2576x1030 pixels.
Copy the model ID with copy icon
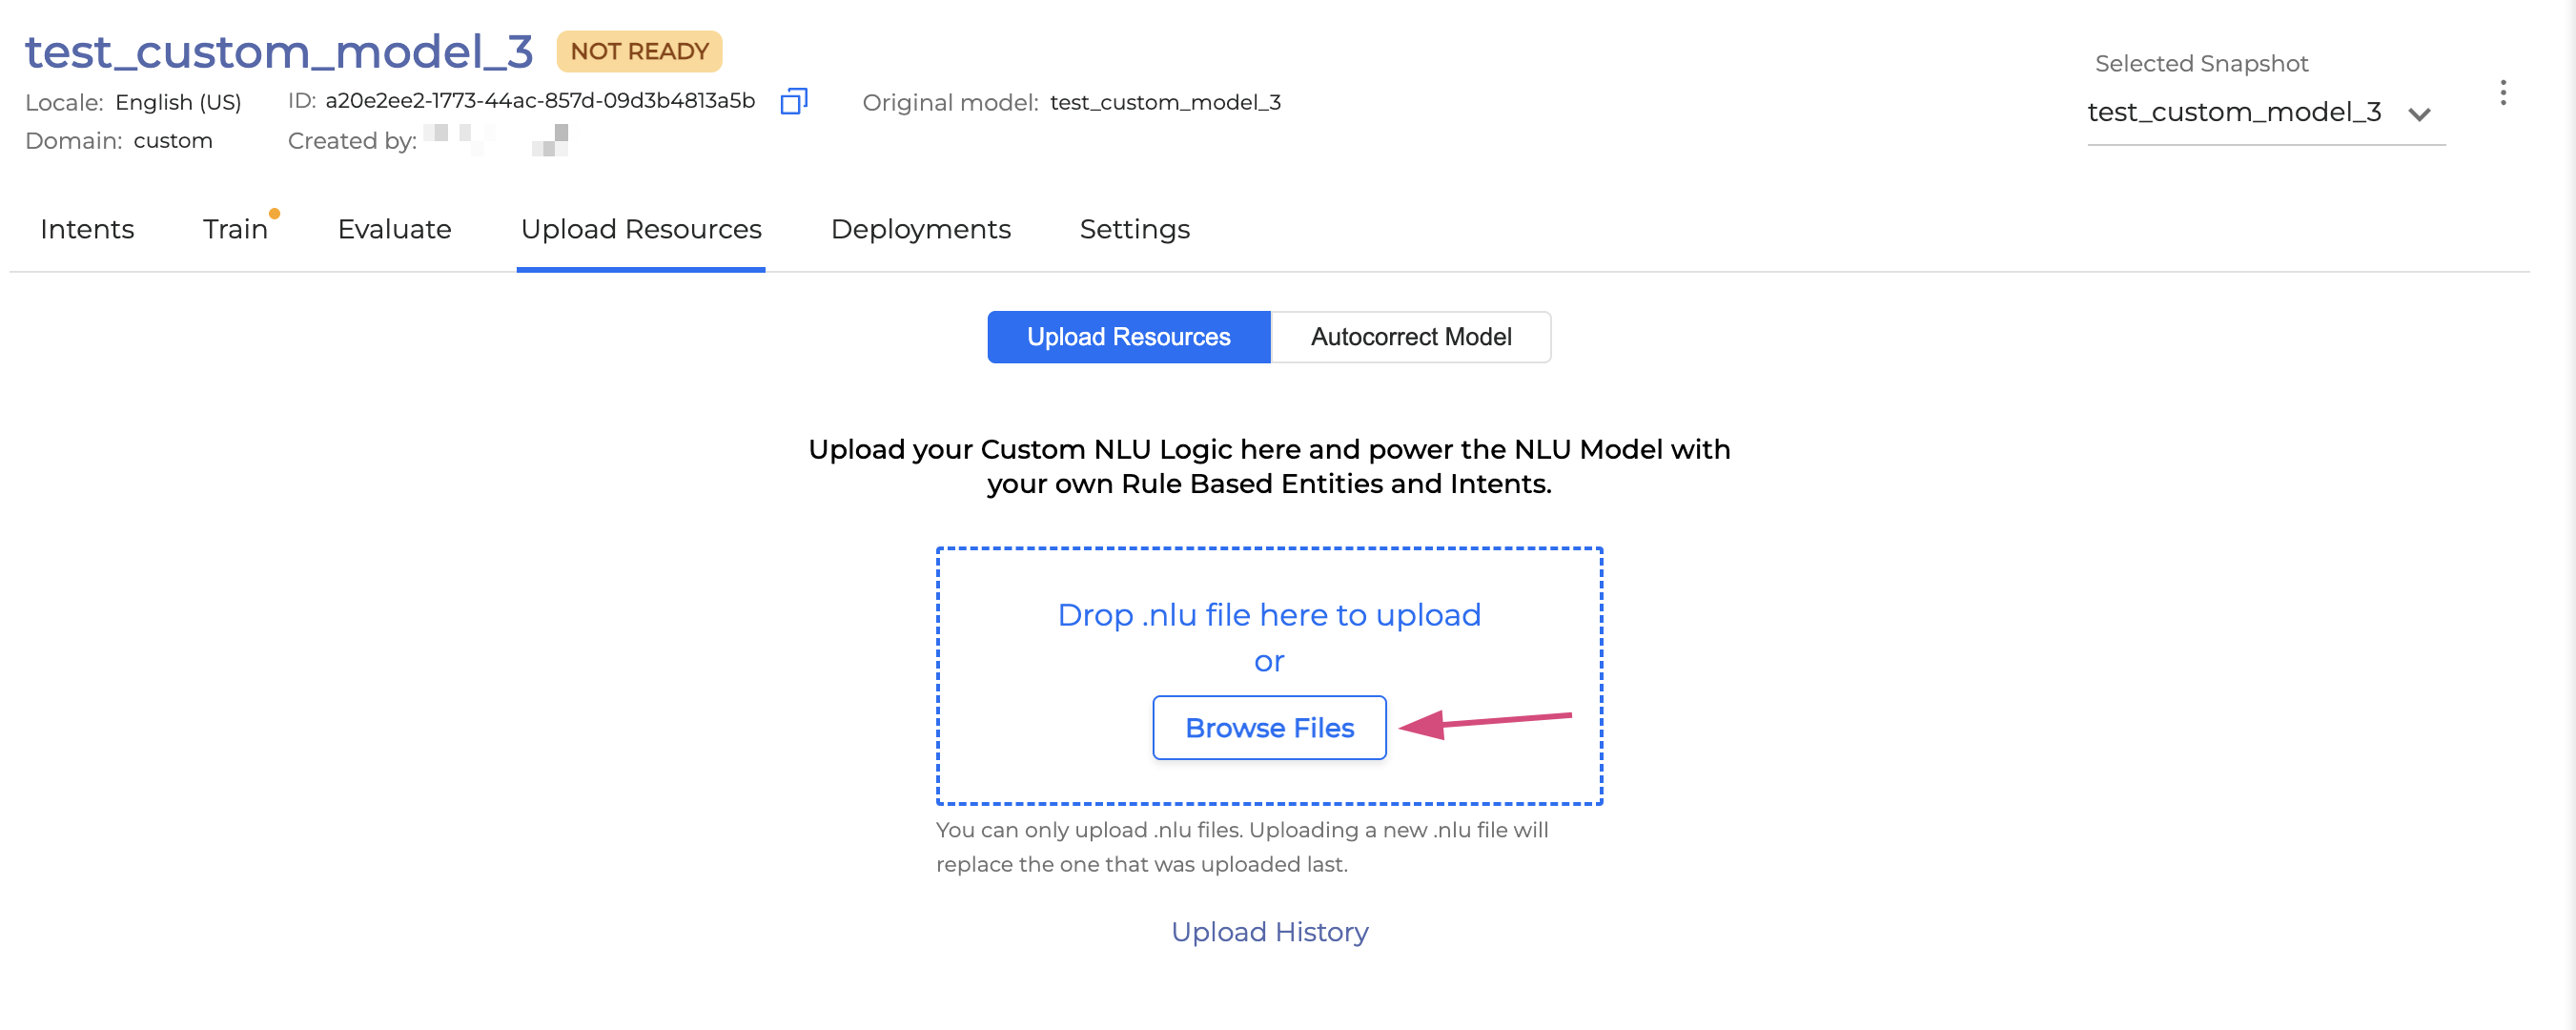[x=793, y=101]
